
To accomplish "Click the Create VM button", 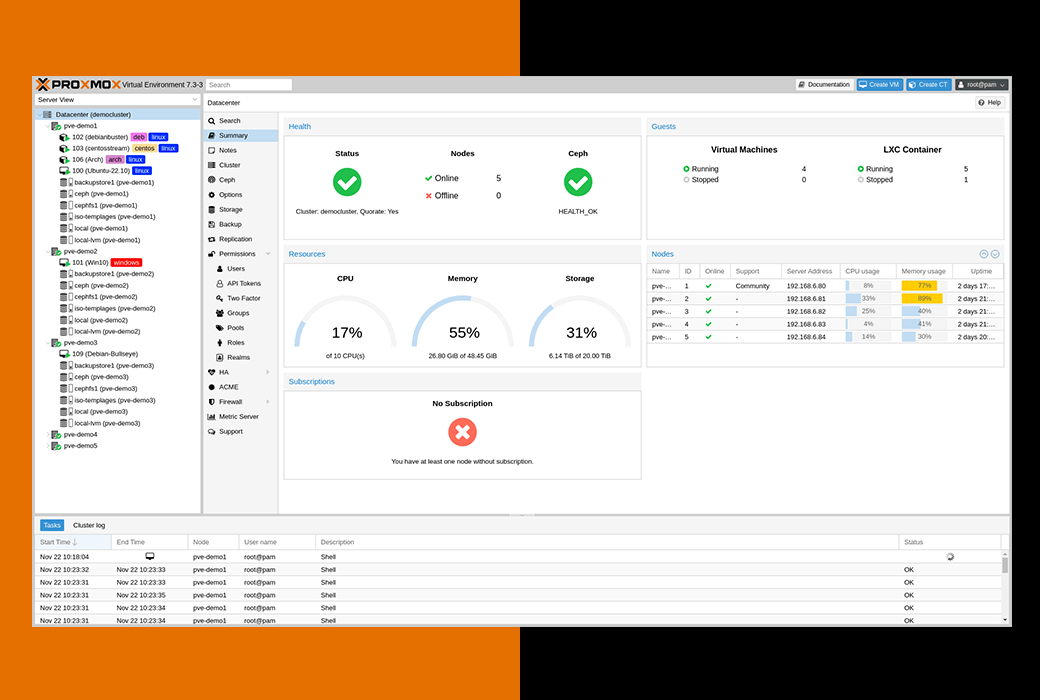I will click(879, 85).
